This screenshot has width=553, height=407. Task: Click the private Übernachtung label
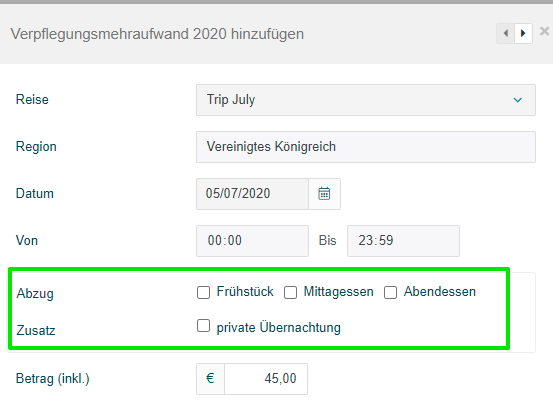[x=279, y=328]
